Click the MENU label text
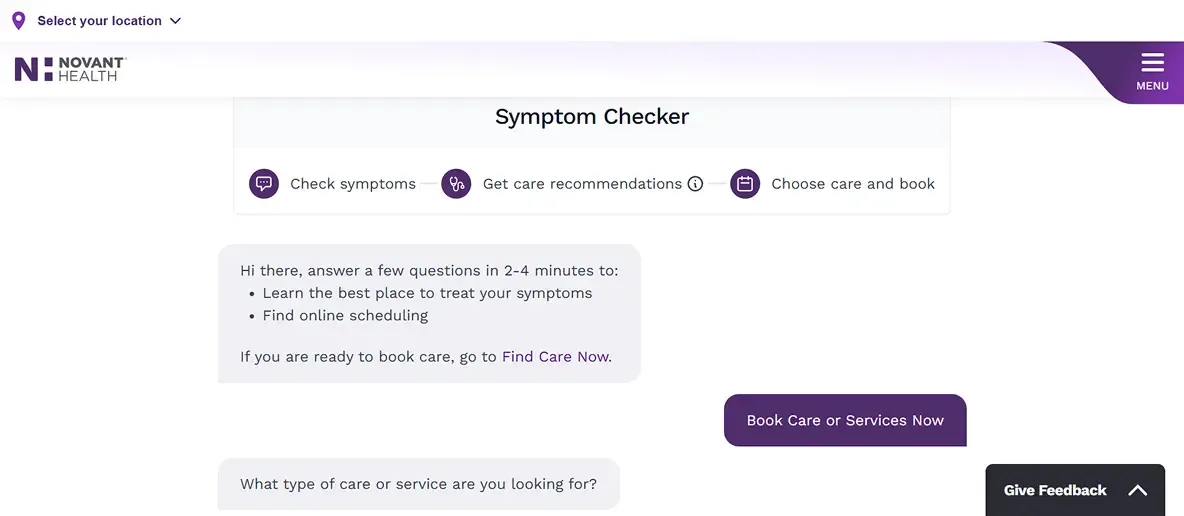1184x516 pixels. coord(1152,86)
